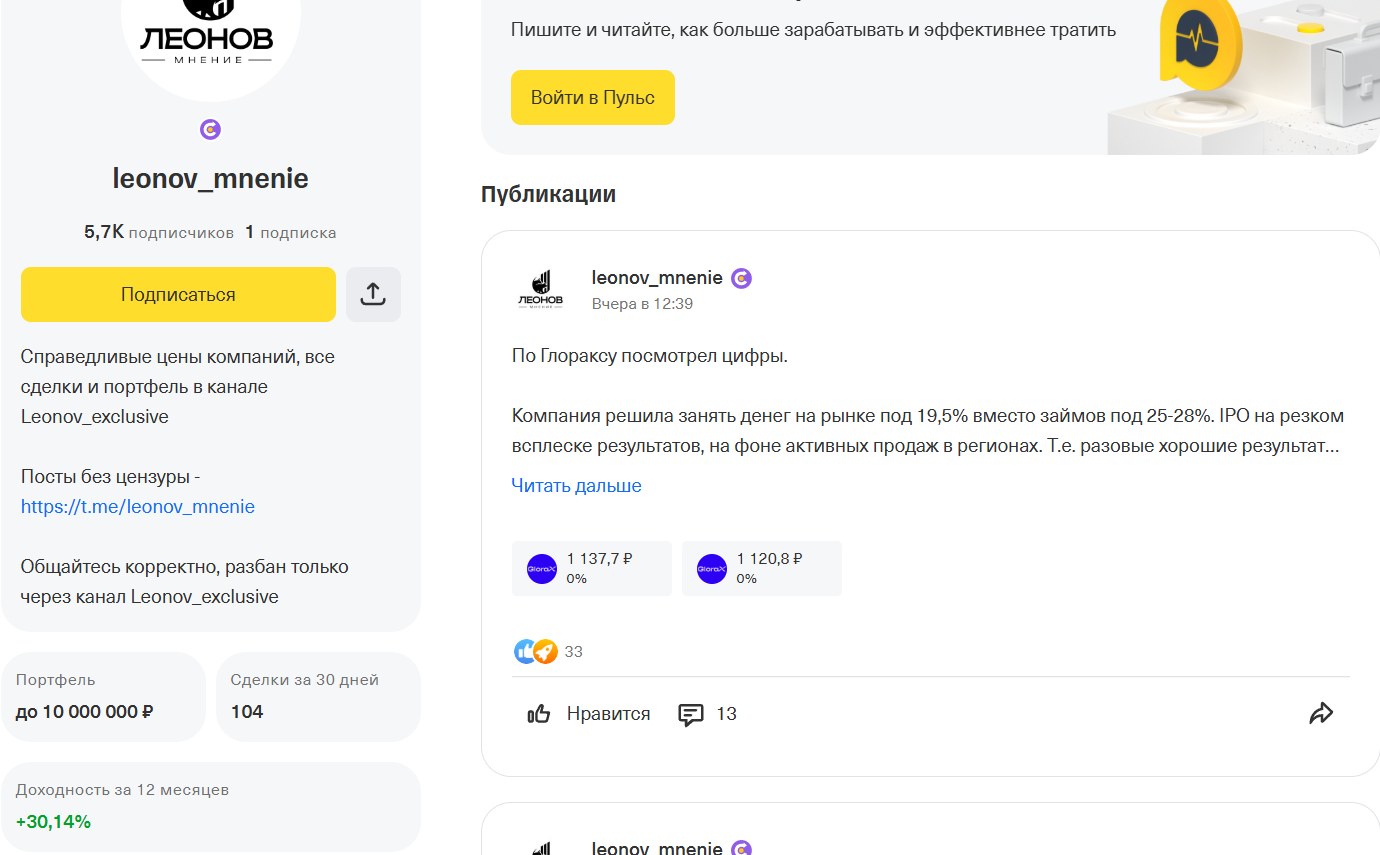Open the 1 подписка list
1380x855 pixels.
[x=291, y=232]
